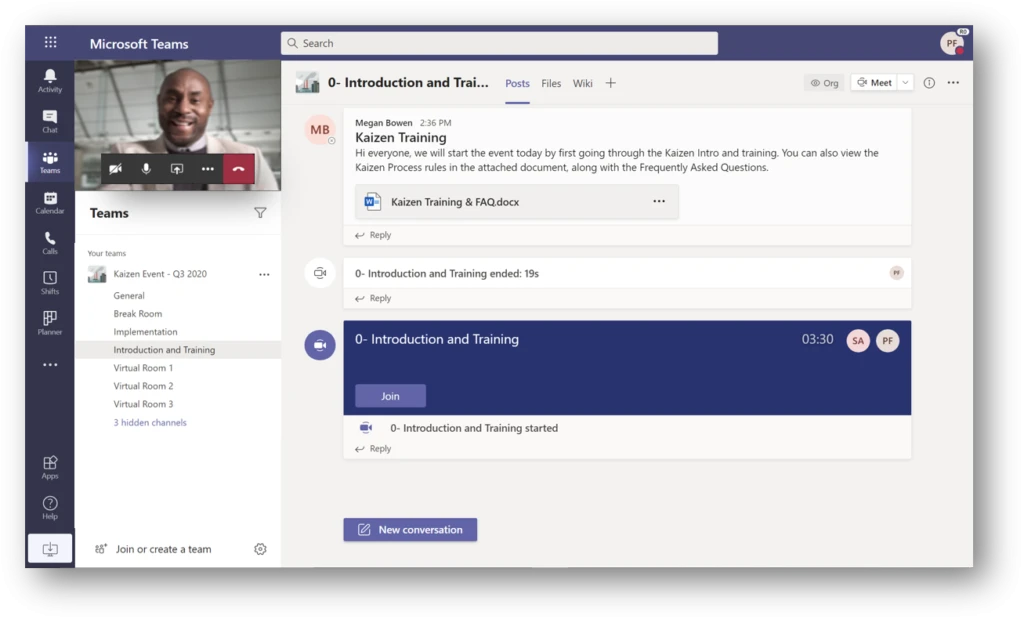Open the Wiki tab
1024x619 pixels.
coord(583,83)
